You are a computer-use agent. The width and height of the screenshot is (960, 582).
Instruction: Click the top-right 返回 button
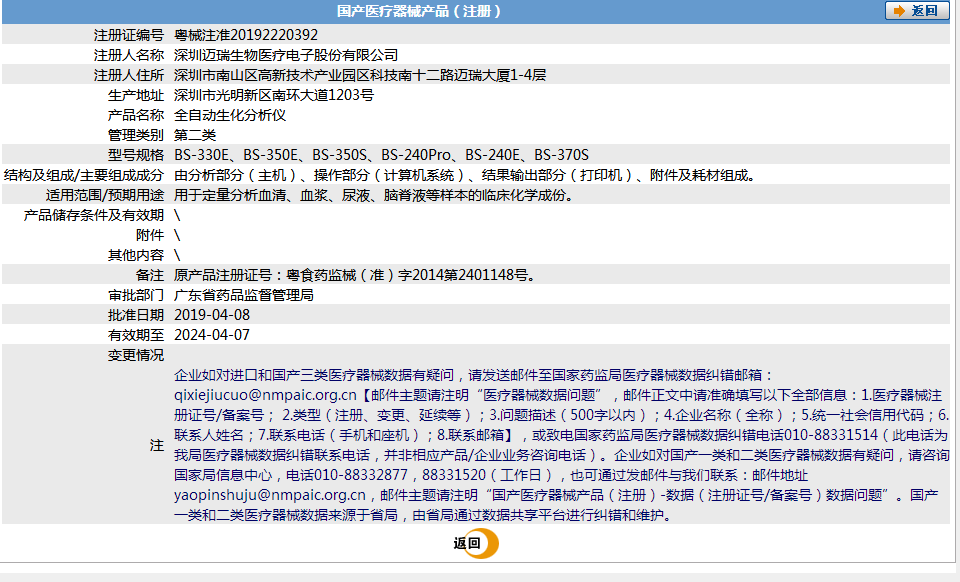[x=917, y=11]
